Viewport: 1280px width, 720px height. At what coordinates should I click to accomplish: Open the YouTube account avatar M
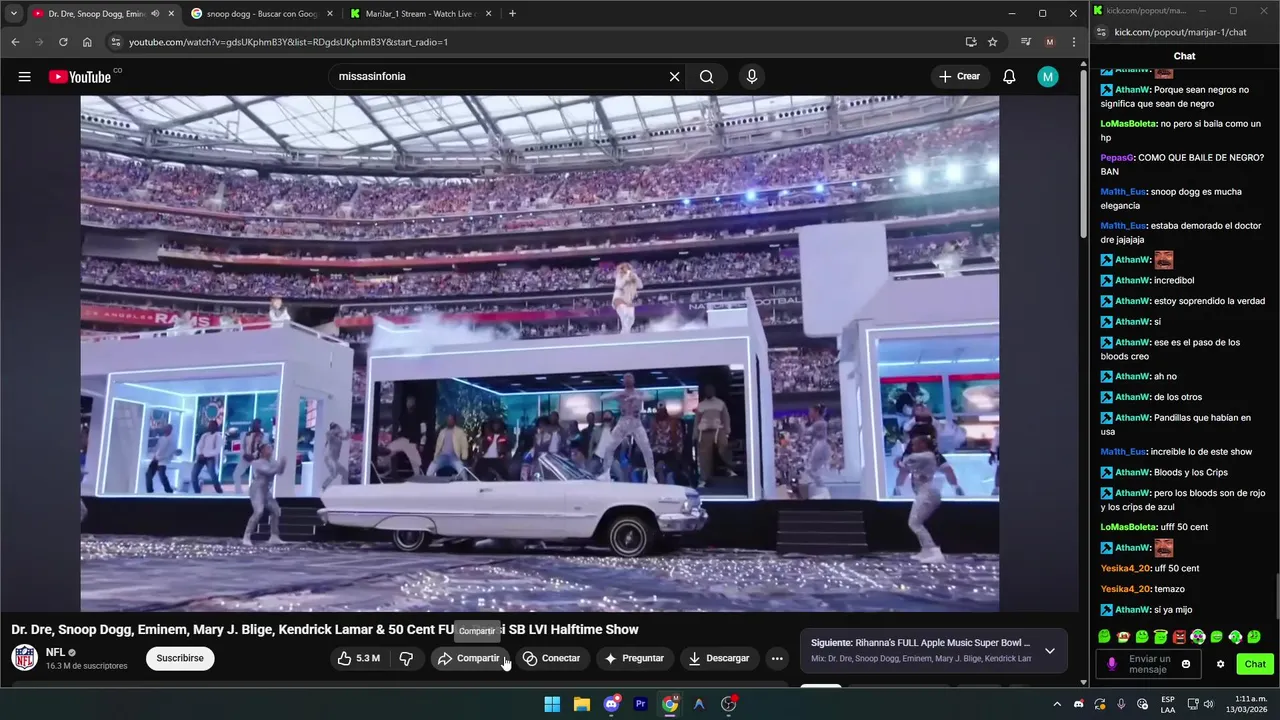click(x=1047, y=77)
